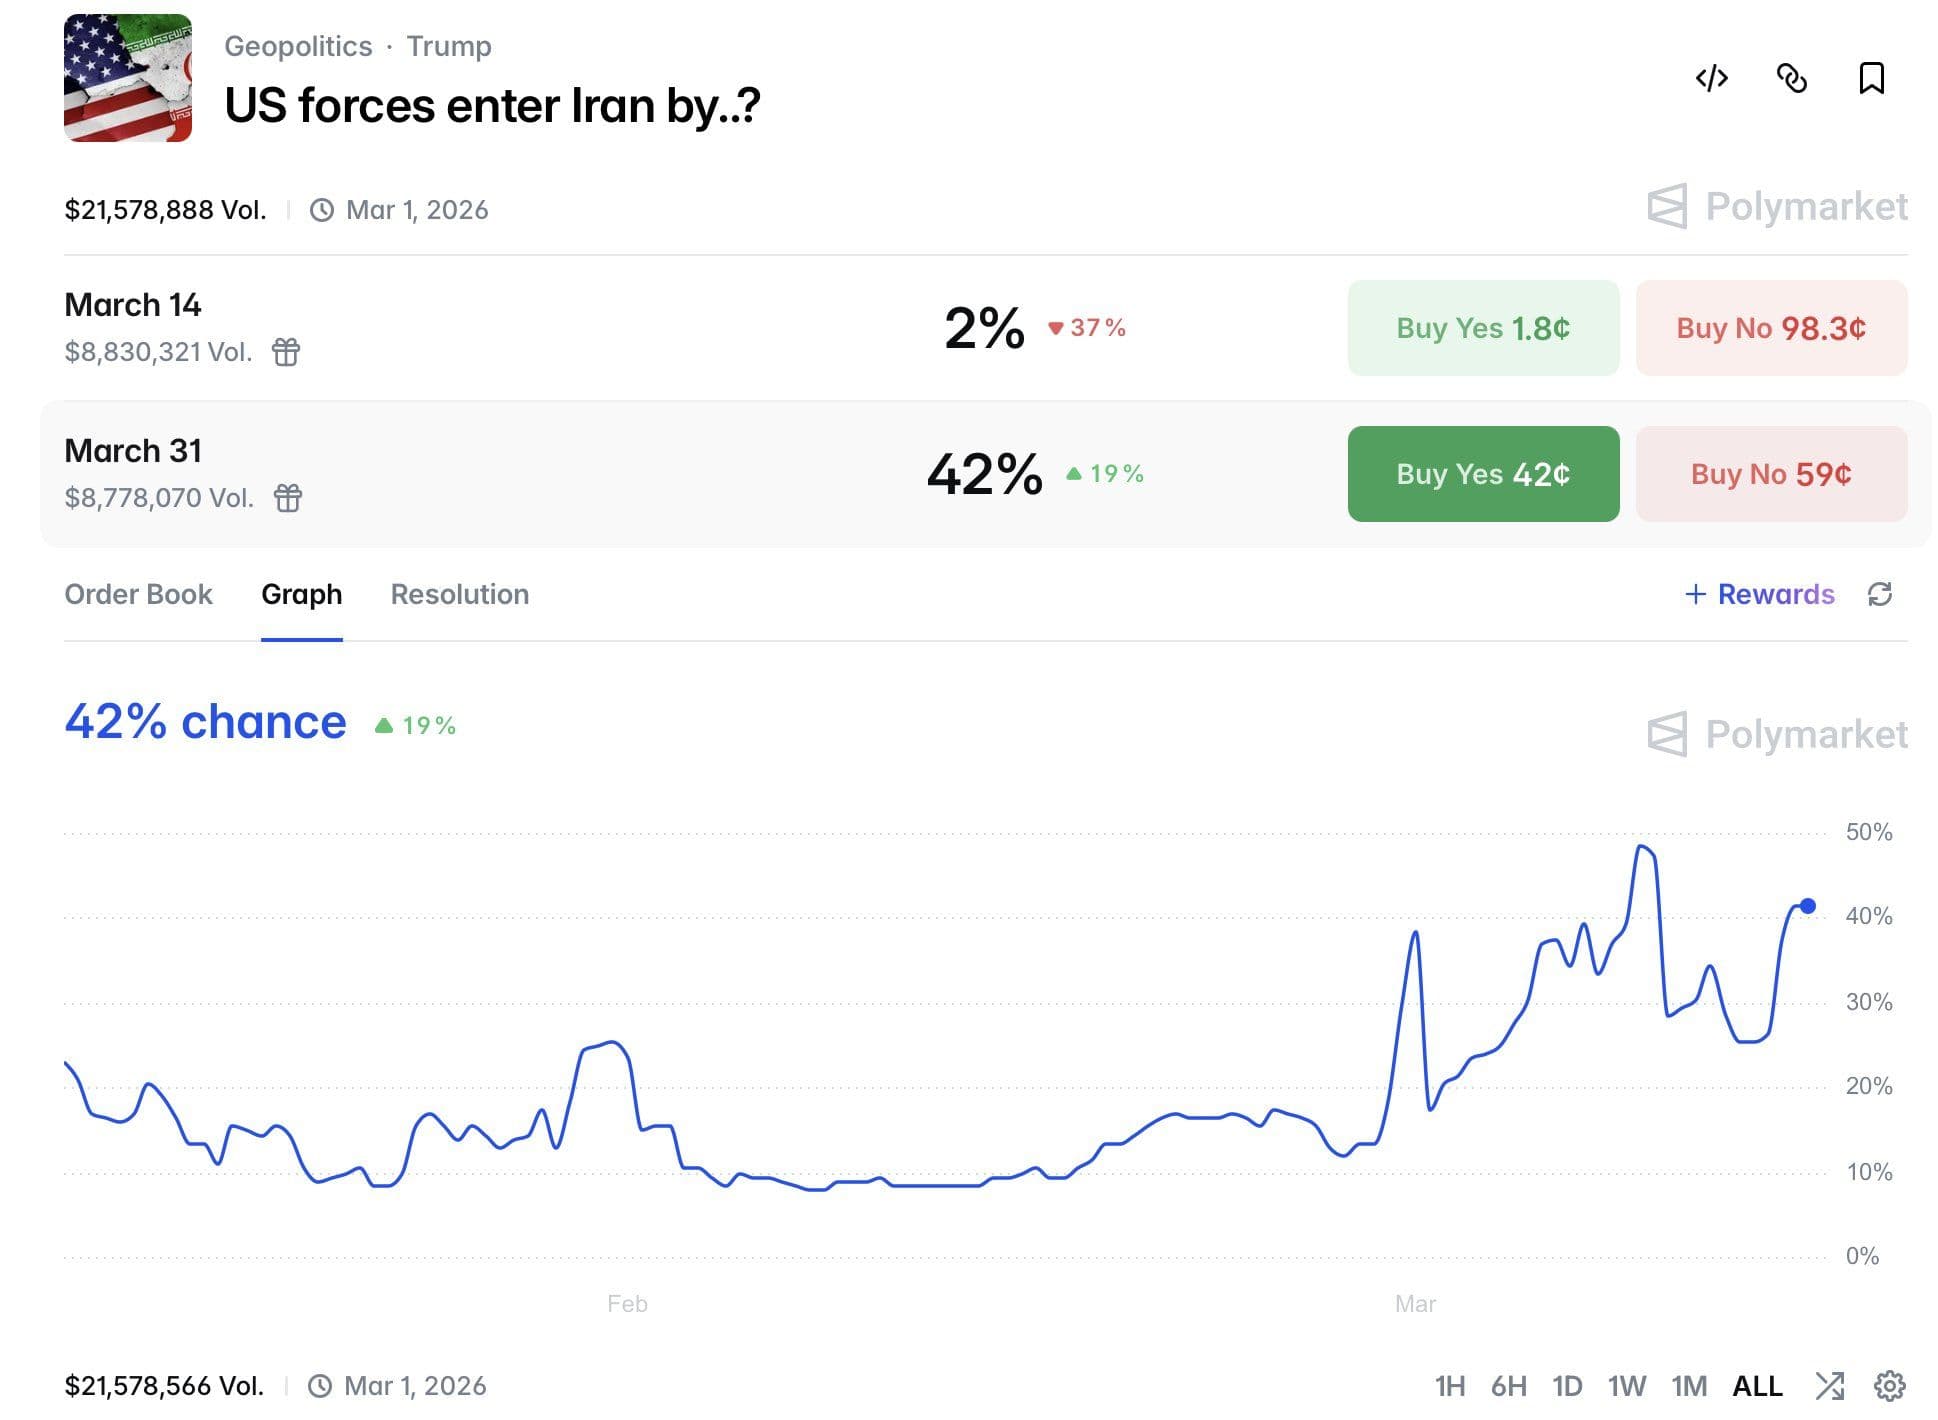The height and width of the screenshot is (1420, 1938).
Task: Refresh the order book data
Action: [1881, 594]
